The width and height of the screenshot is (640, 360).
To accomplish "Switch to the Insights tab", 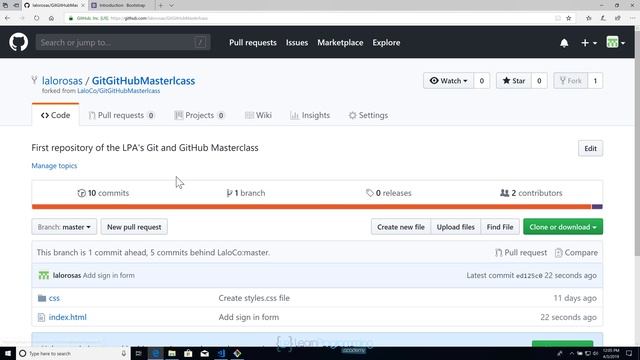I will [x=310, y=115].
